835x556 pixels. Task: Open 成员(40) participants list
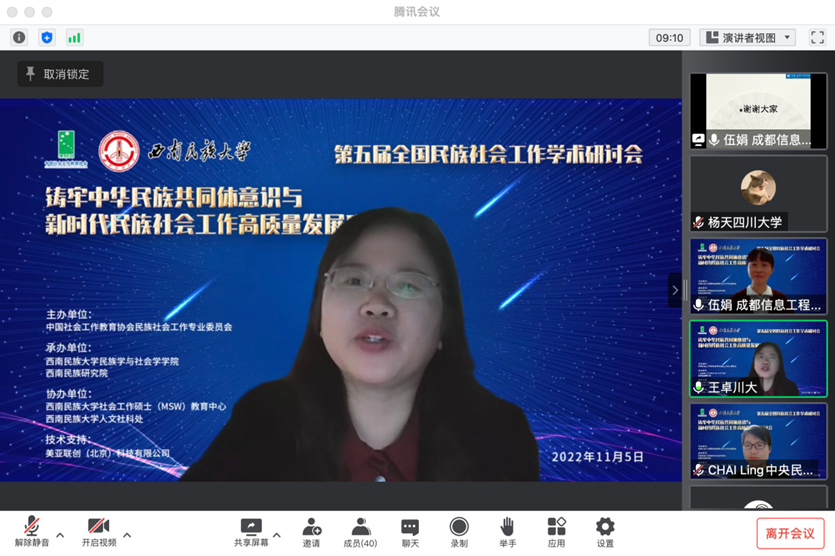[x=360, y=532]
